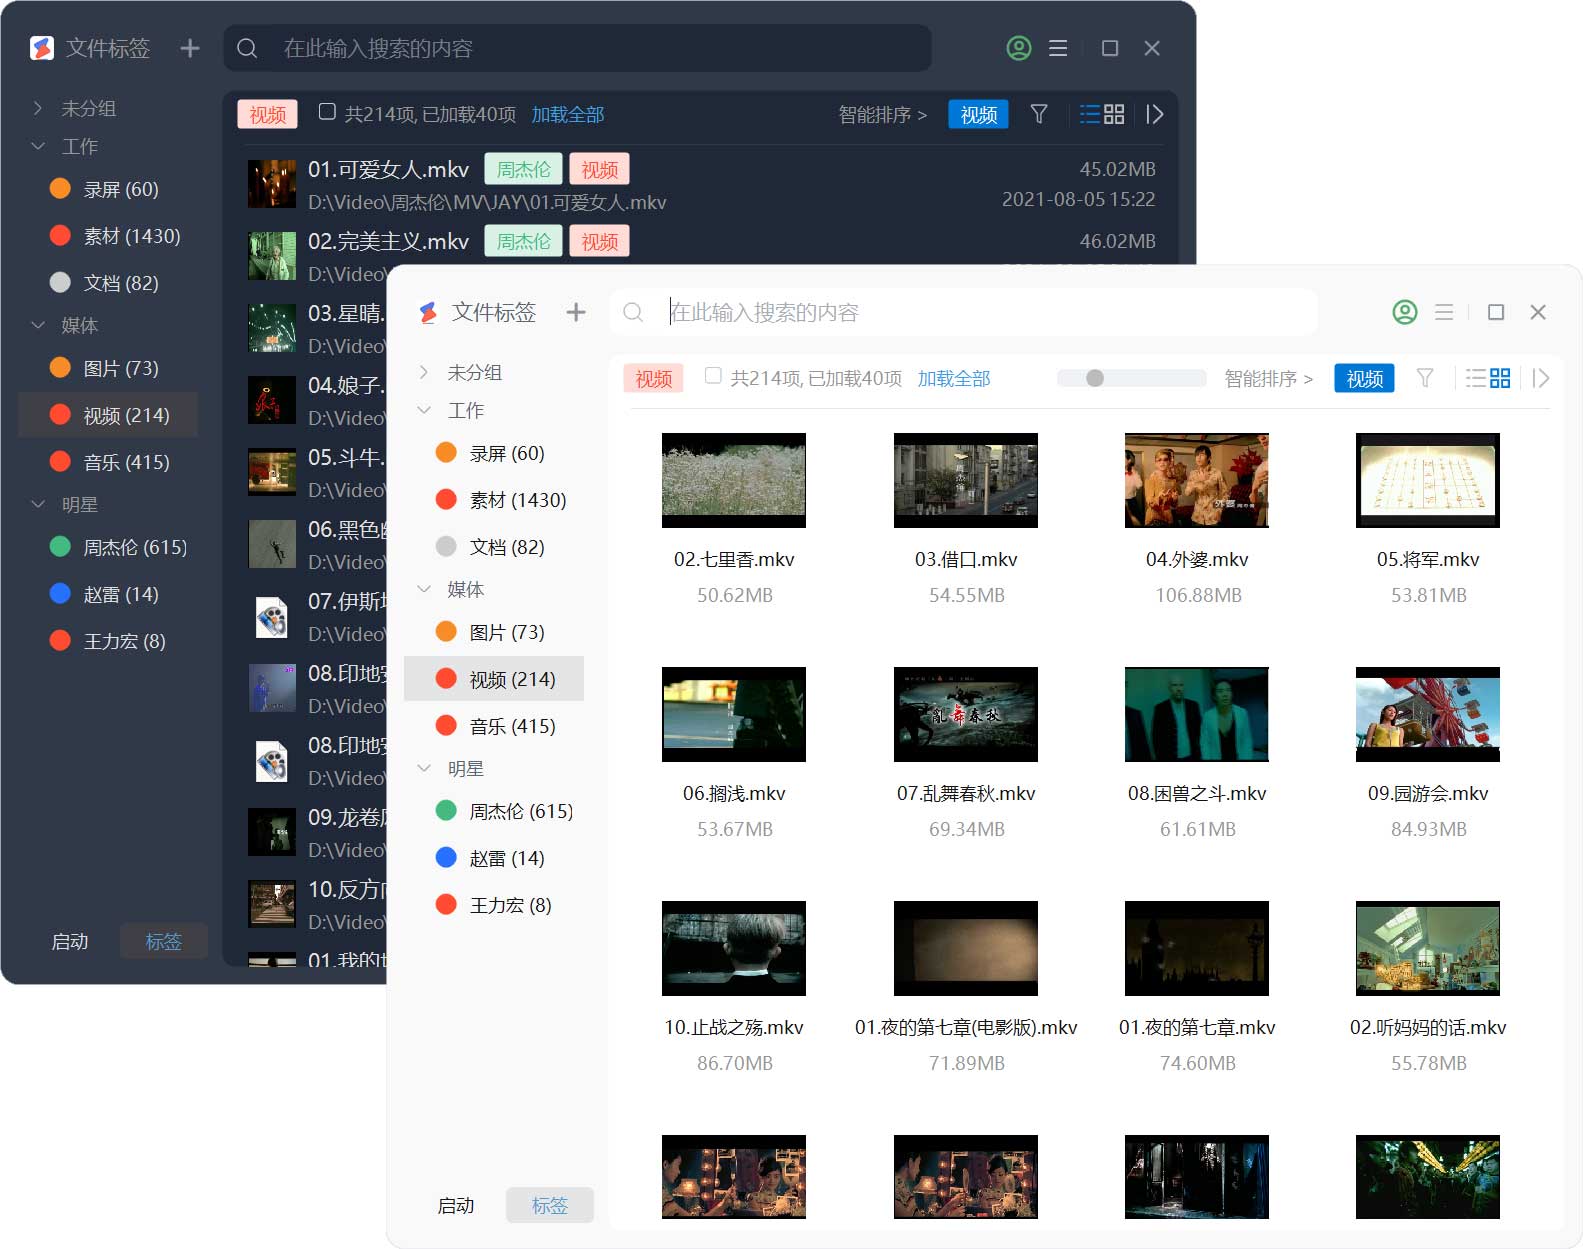Open 02.七里香.mkv thumbnail
Image resolution: width=1583 pixels, height=1249 pixels.
pos(734,480)
